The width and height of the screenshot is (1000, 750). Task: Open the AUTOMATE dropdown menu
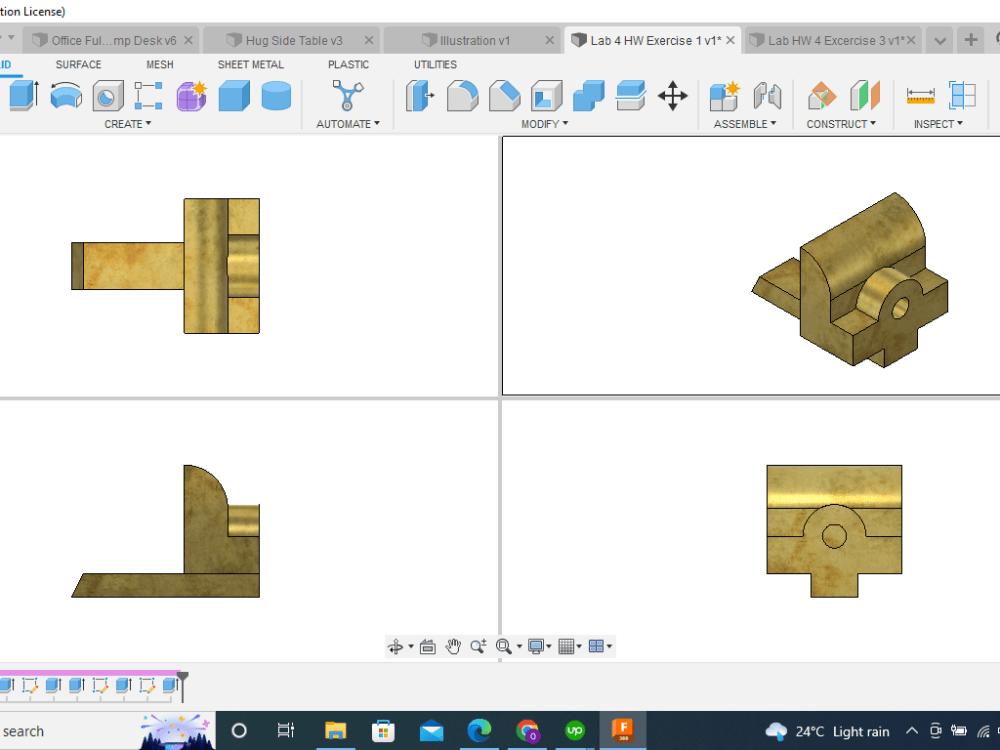[348, 124]
